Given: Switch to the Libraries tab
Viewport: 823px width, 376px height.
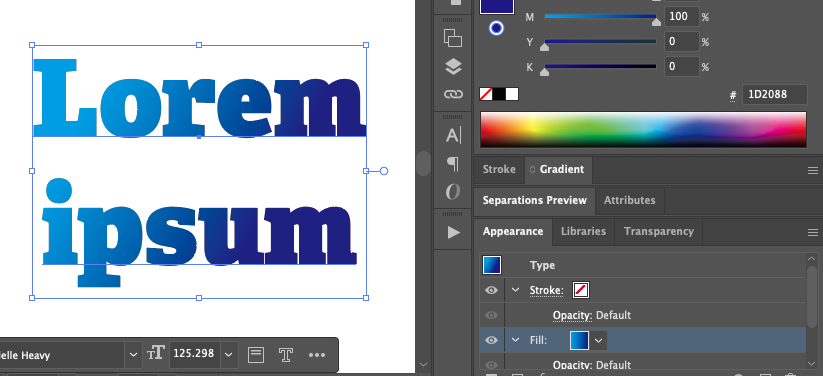Looking at the screenshot, I should click(x=583, y=232).
